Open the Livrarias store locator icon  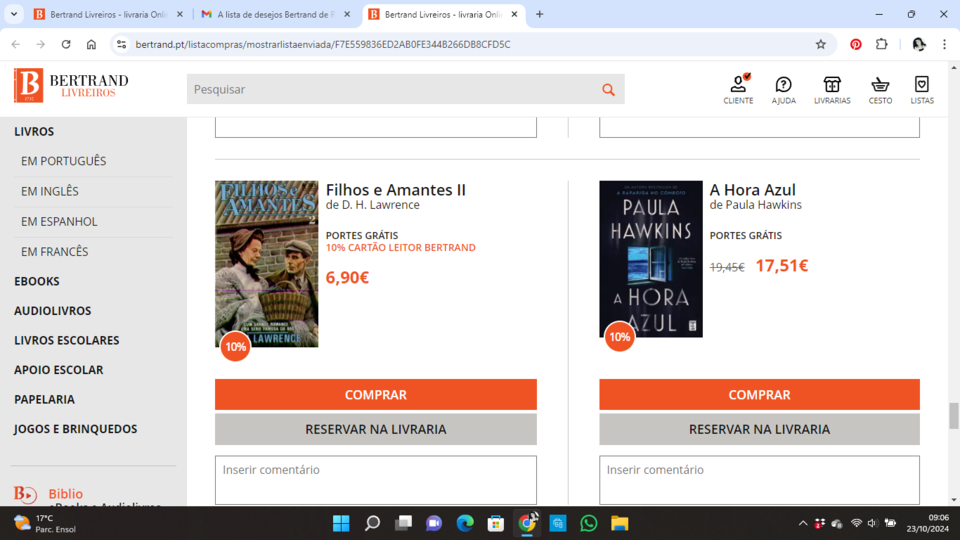point(832,88)
